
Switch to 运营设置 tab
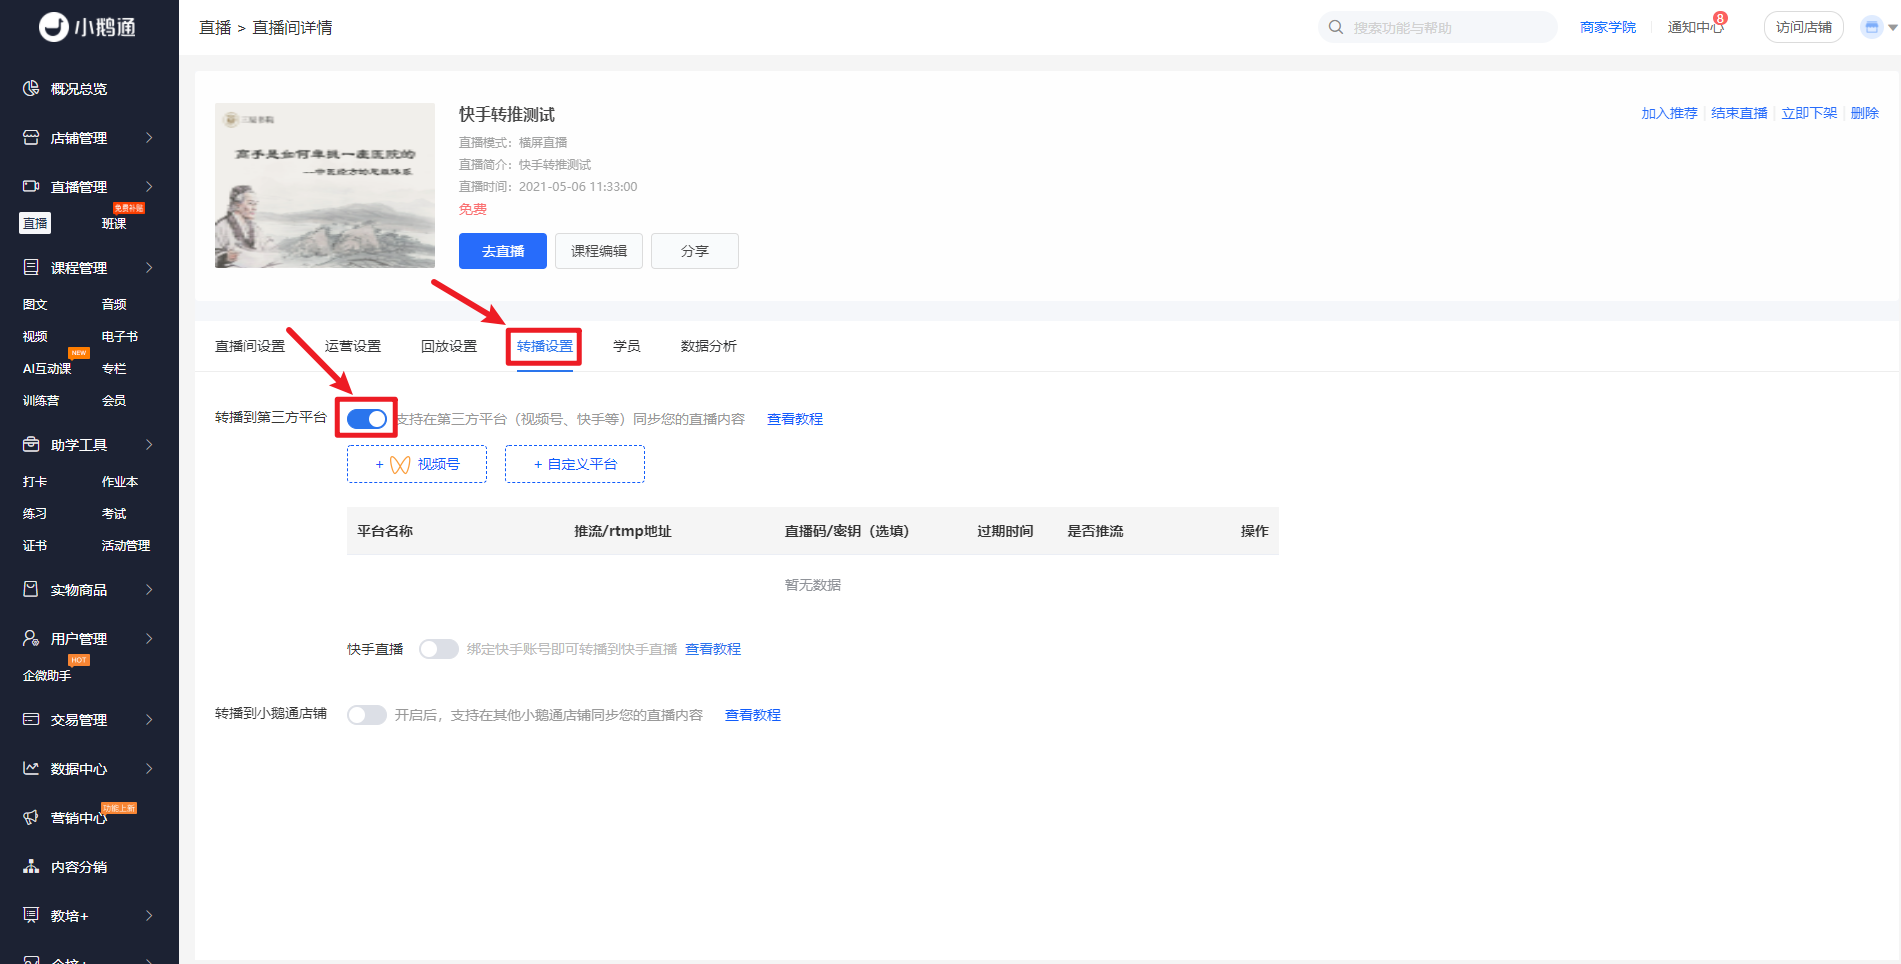coord(353,346)
